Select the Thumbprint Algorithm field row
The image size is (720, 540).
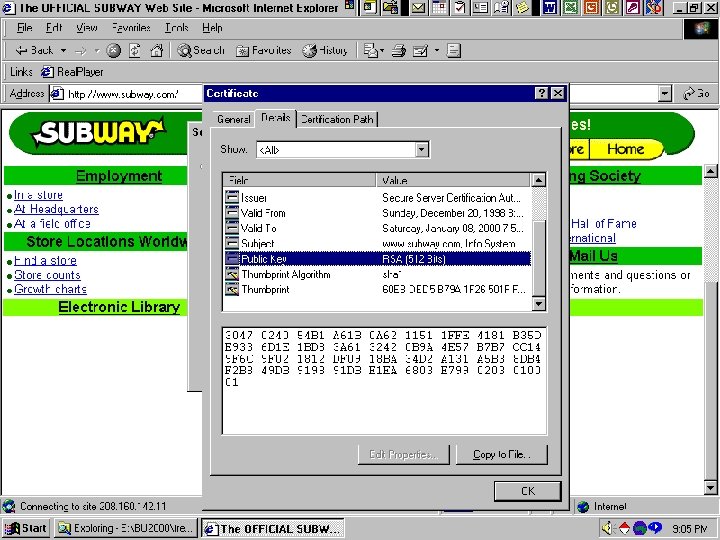[377, 275]
